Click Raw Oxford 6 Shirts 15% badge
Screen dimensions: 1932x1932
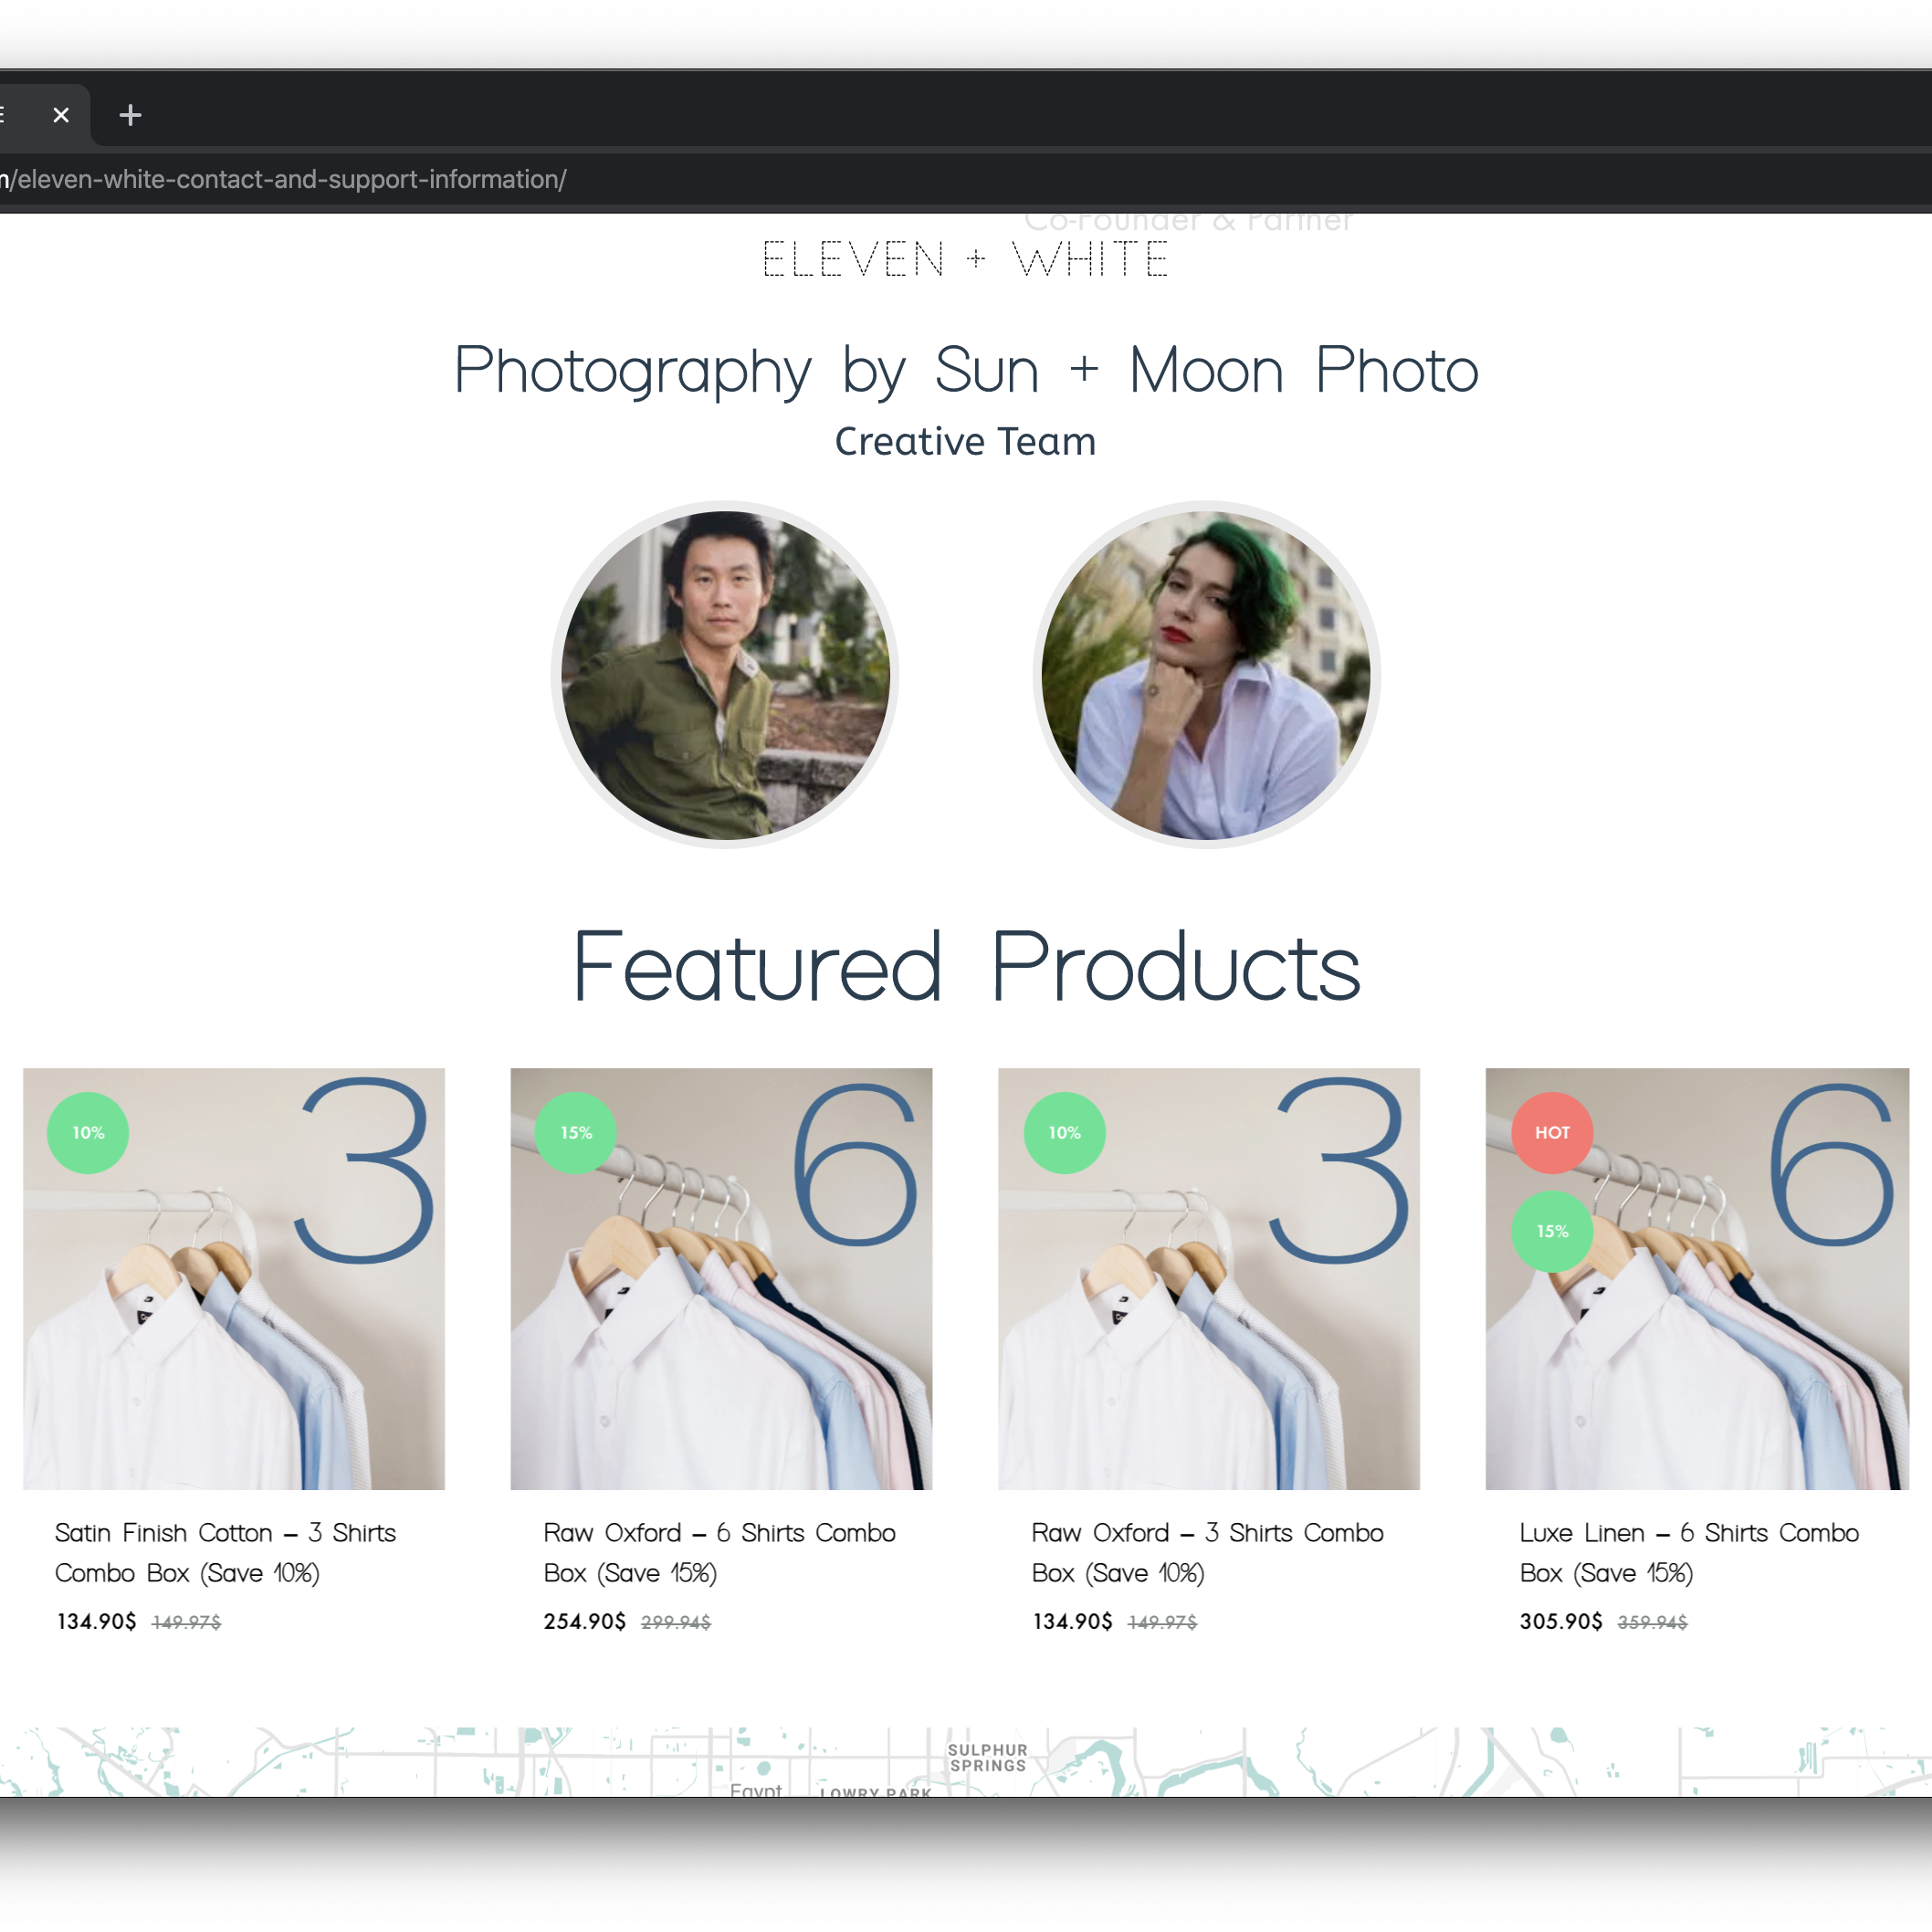(576, 1132)
